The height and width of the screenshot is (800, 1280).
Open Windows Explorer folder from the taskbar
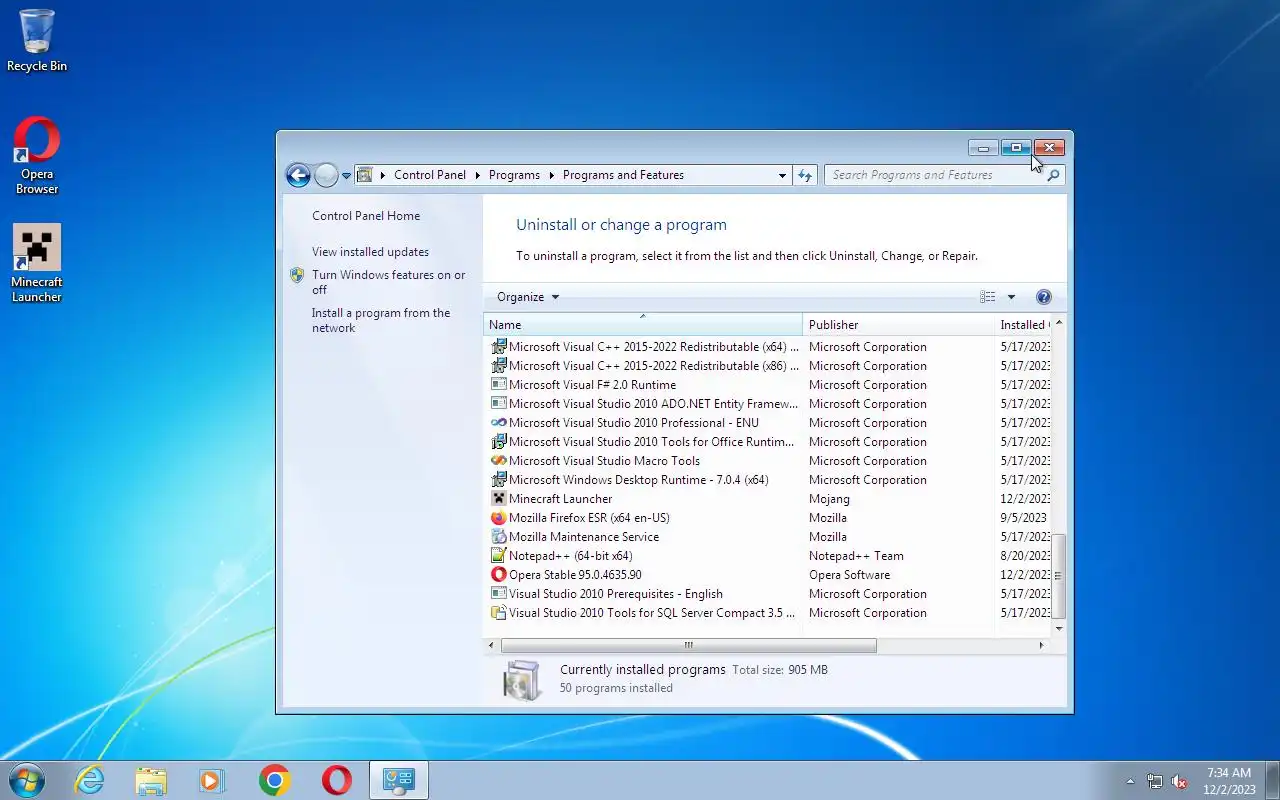click(151, 780)
